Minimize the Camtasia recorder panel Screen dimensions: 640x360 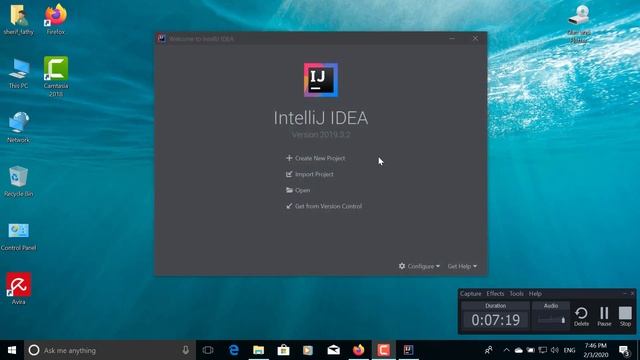[x=624, y=293]
